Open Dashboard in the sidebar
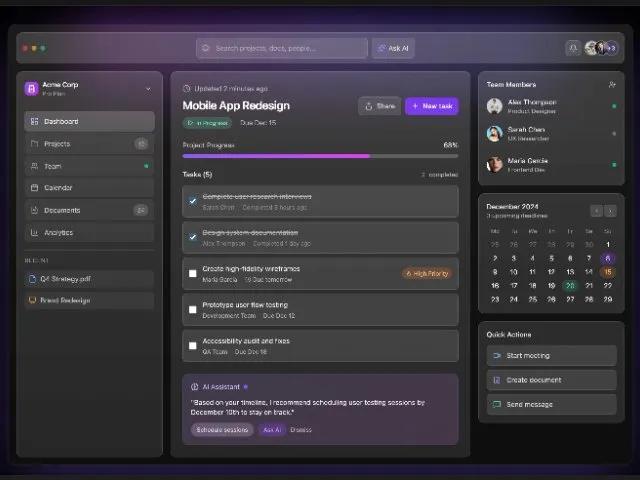This screenshot has width=640, height=480. [x=89, y=121]
